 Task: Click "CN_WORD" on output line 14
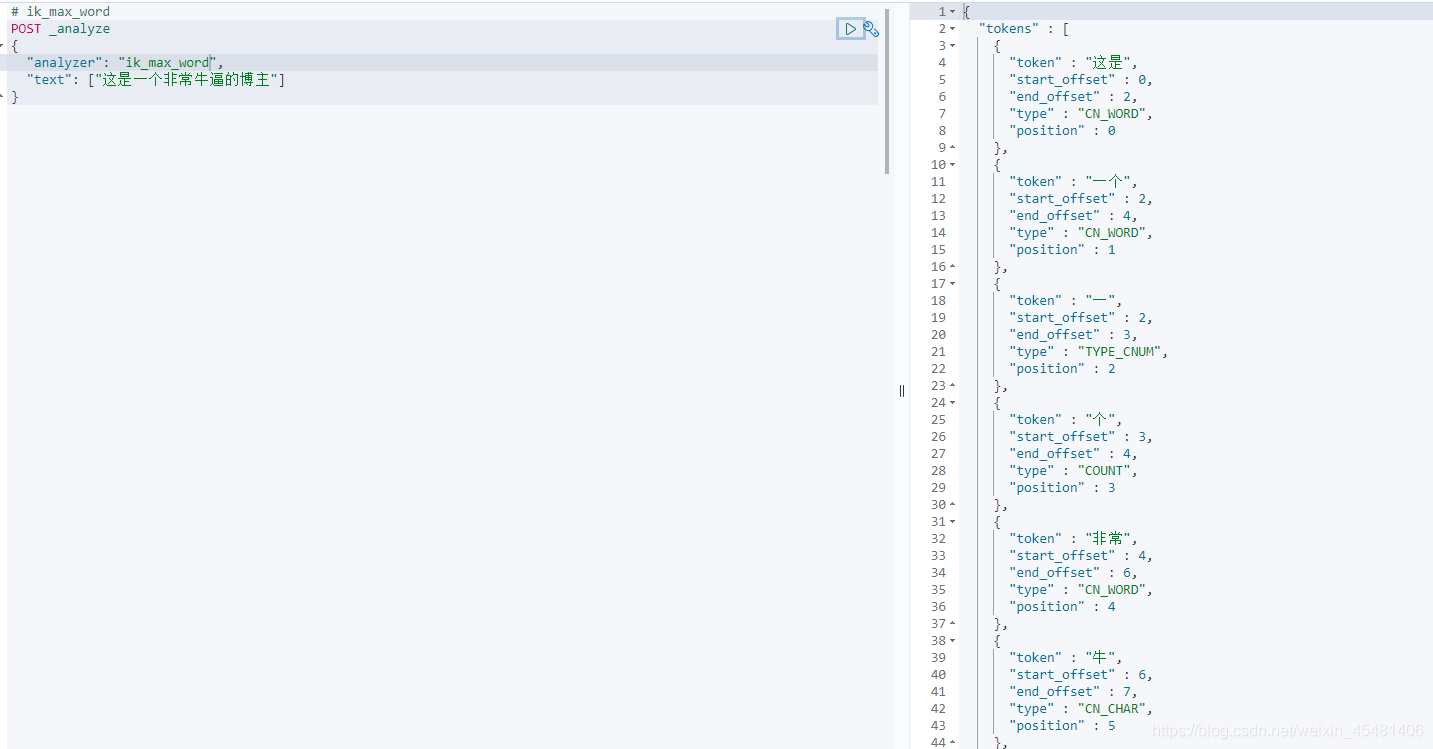[x=1112, y=233]
